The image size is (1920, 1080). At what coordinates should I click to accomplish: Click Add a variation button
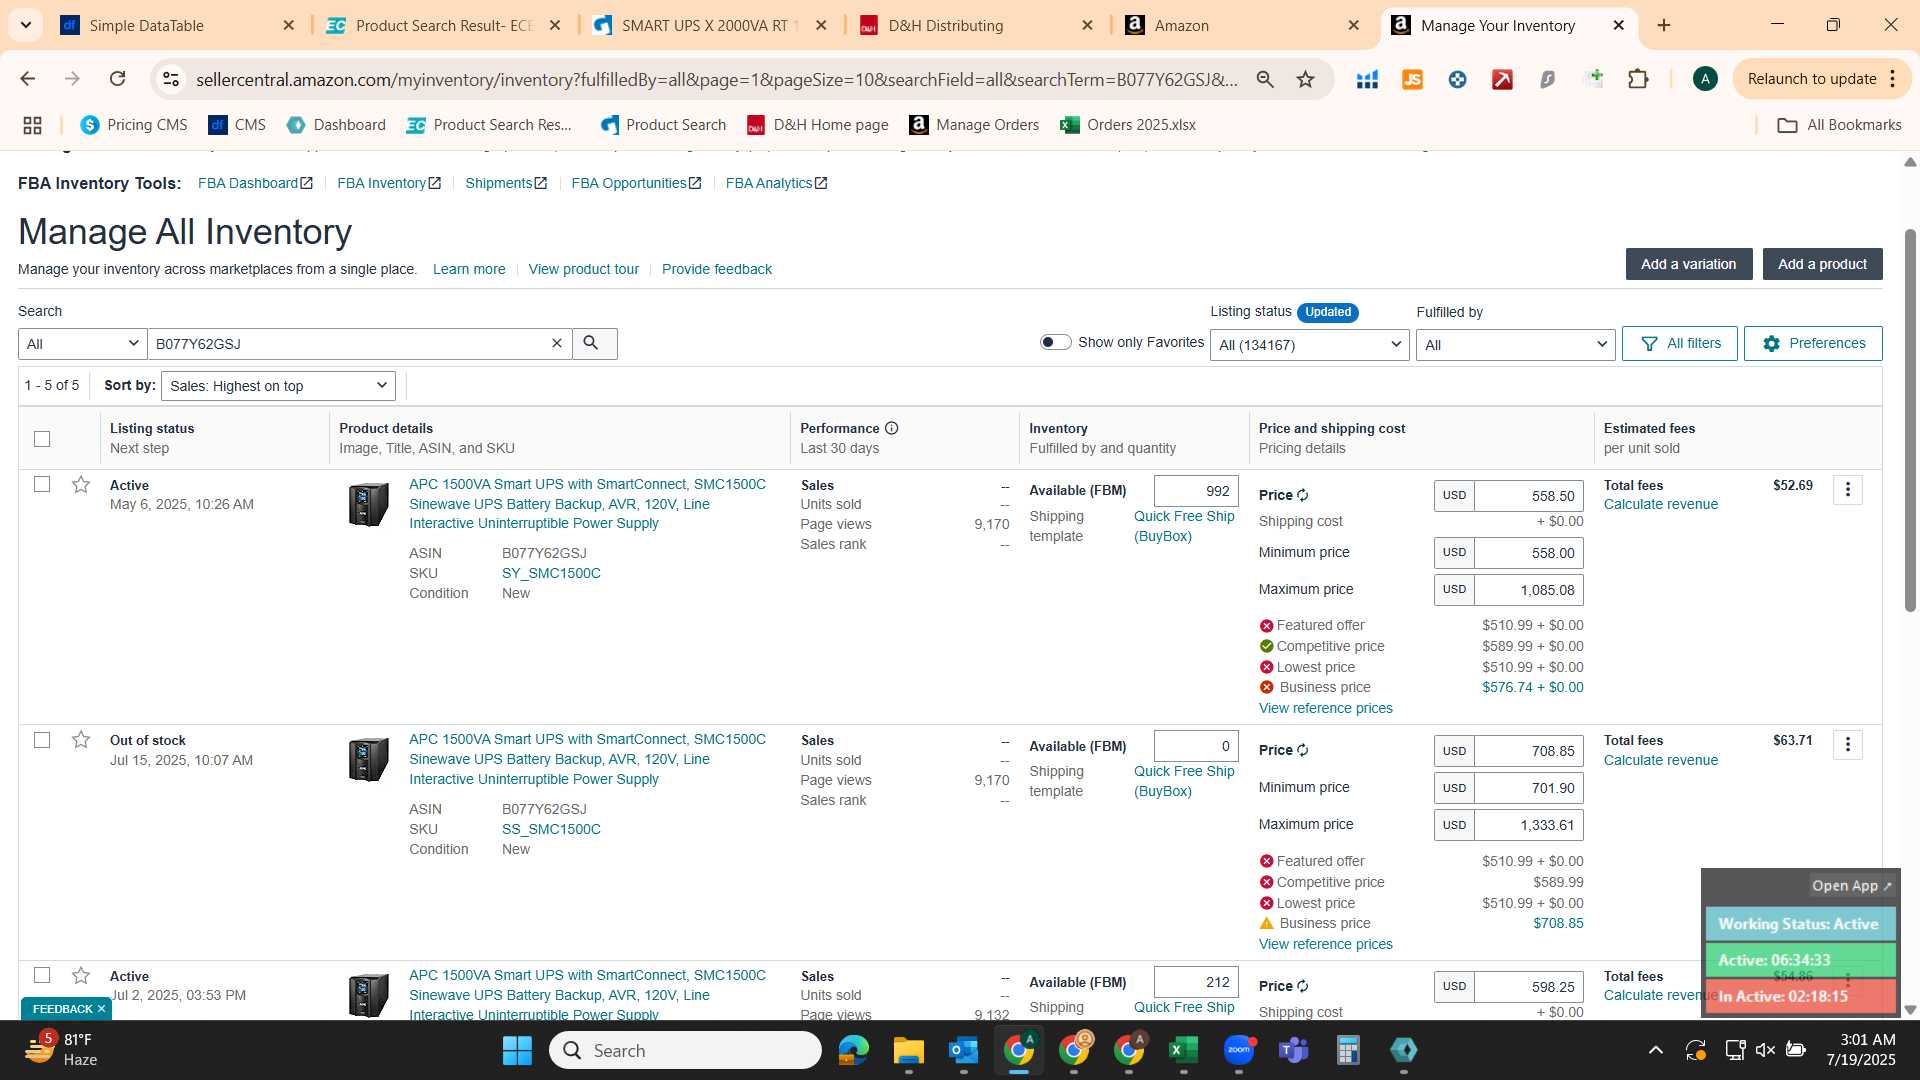(1688, 264)
